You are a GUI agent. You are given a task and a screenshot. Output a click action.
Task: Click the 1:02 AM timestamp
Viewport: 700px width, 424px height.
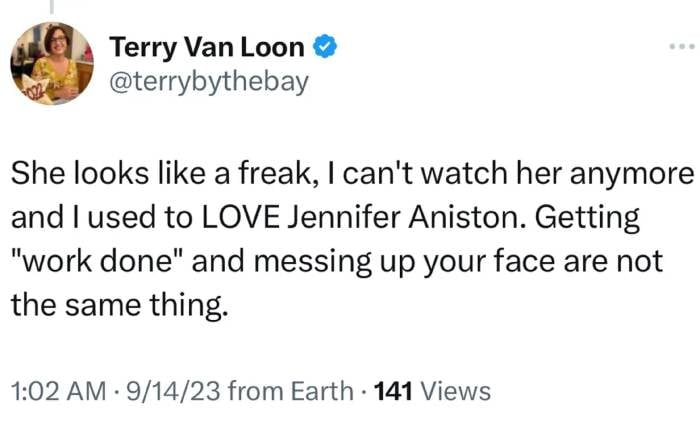pyautogui.click(x=56, y=391)
